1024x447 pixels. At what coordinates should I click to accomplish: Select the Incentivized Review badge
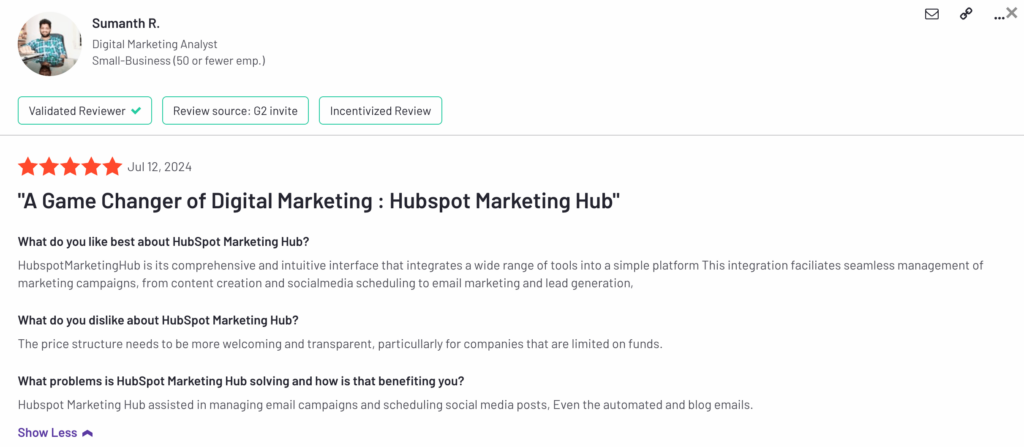380,110
